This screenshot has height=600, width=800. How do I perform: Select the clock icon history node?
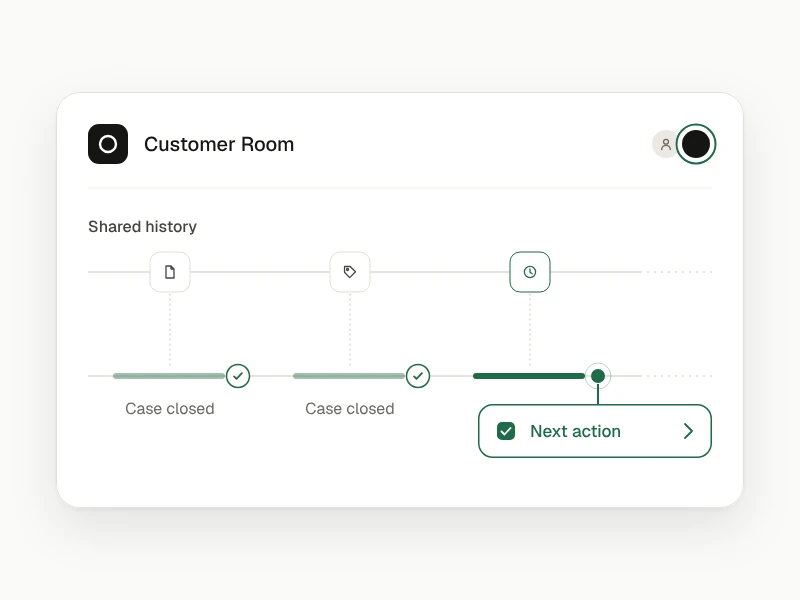(x=530, y=272)
